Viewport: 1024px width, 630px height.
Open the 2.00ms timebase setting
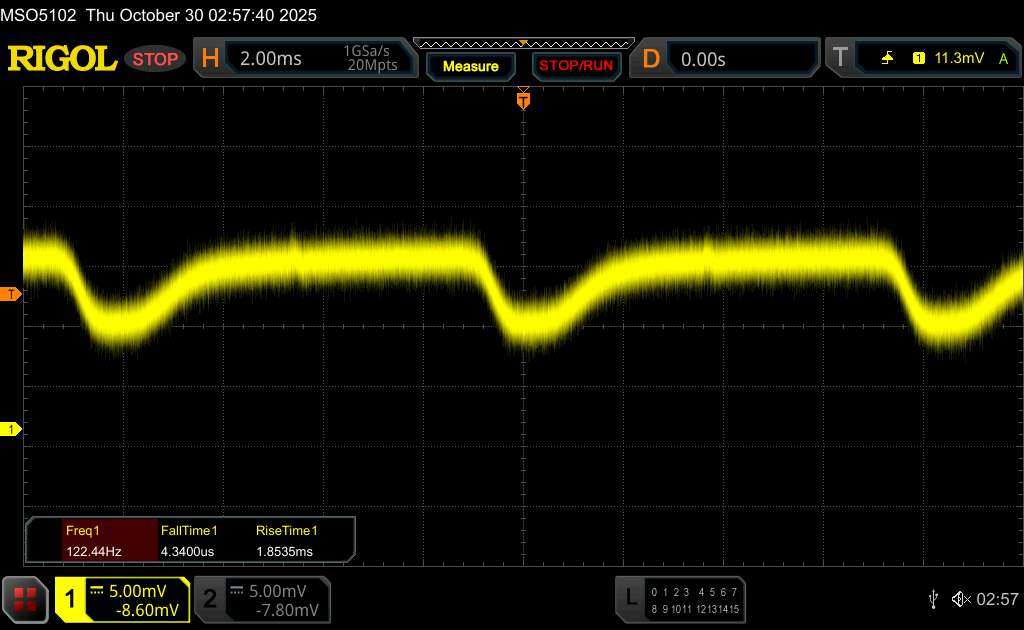pos(271,59)
